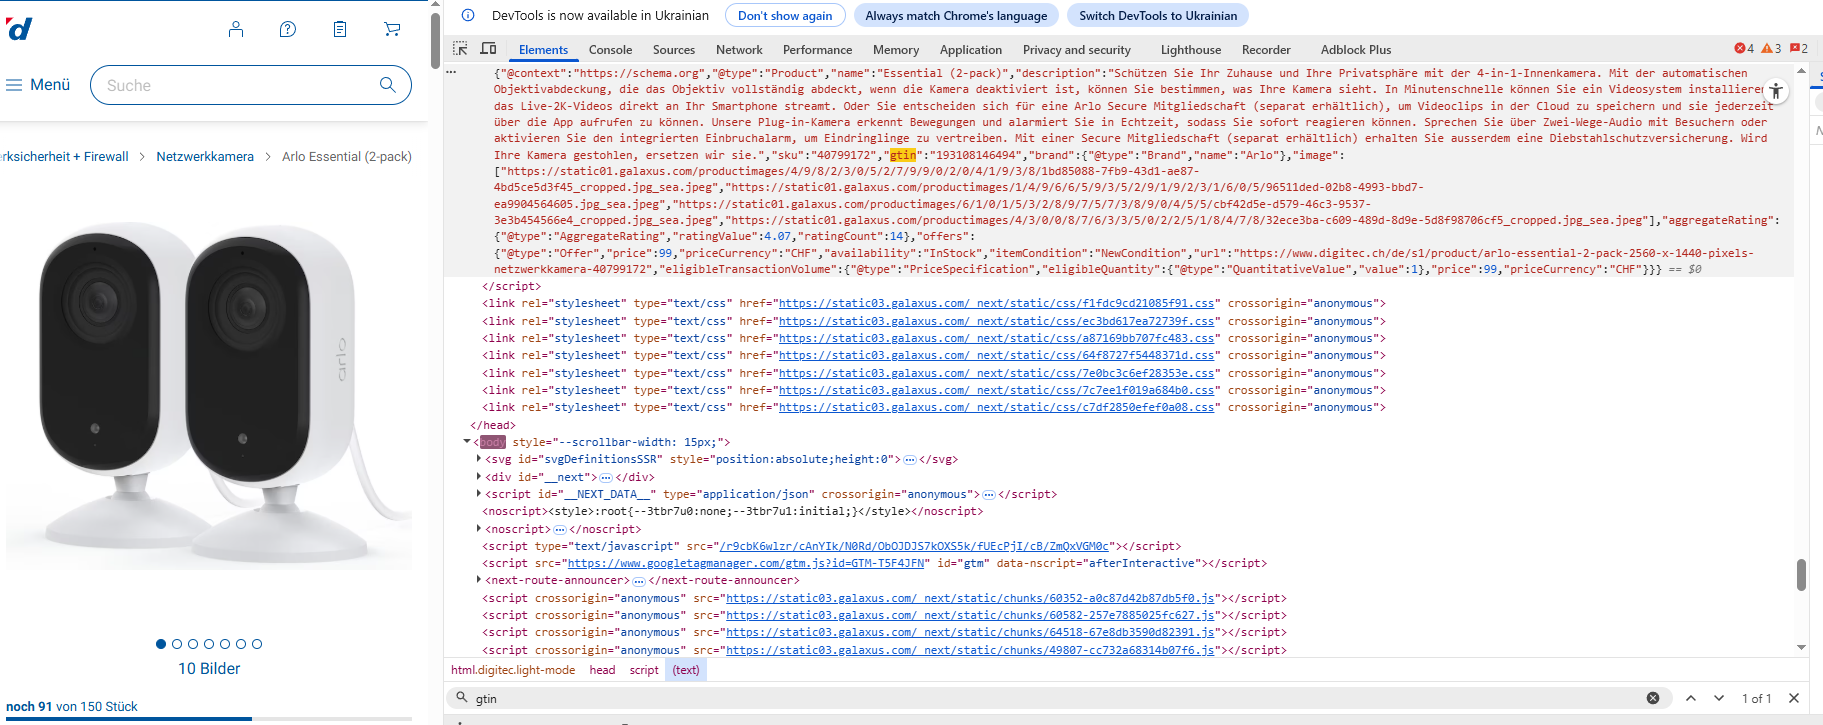Click the issues count flag icon
The image size is (1823, 725).
pyautogui.click(x=1798, y=48)
